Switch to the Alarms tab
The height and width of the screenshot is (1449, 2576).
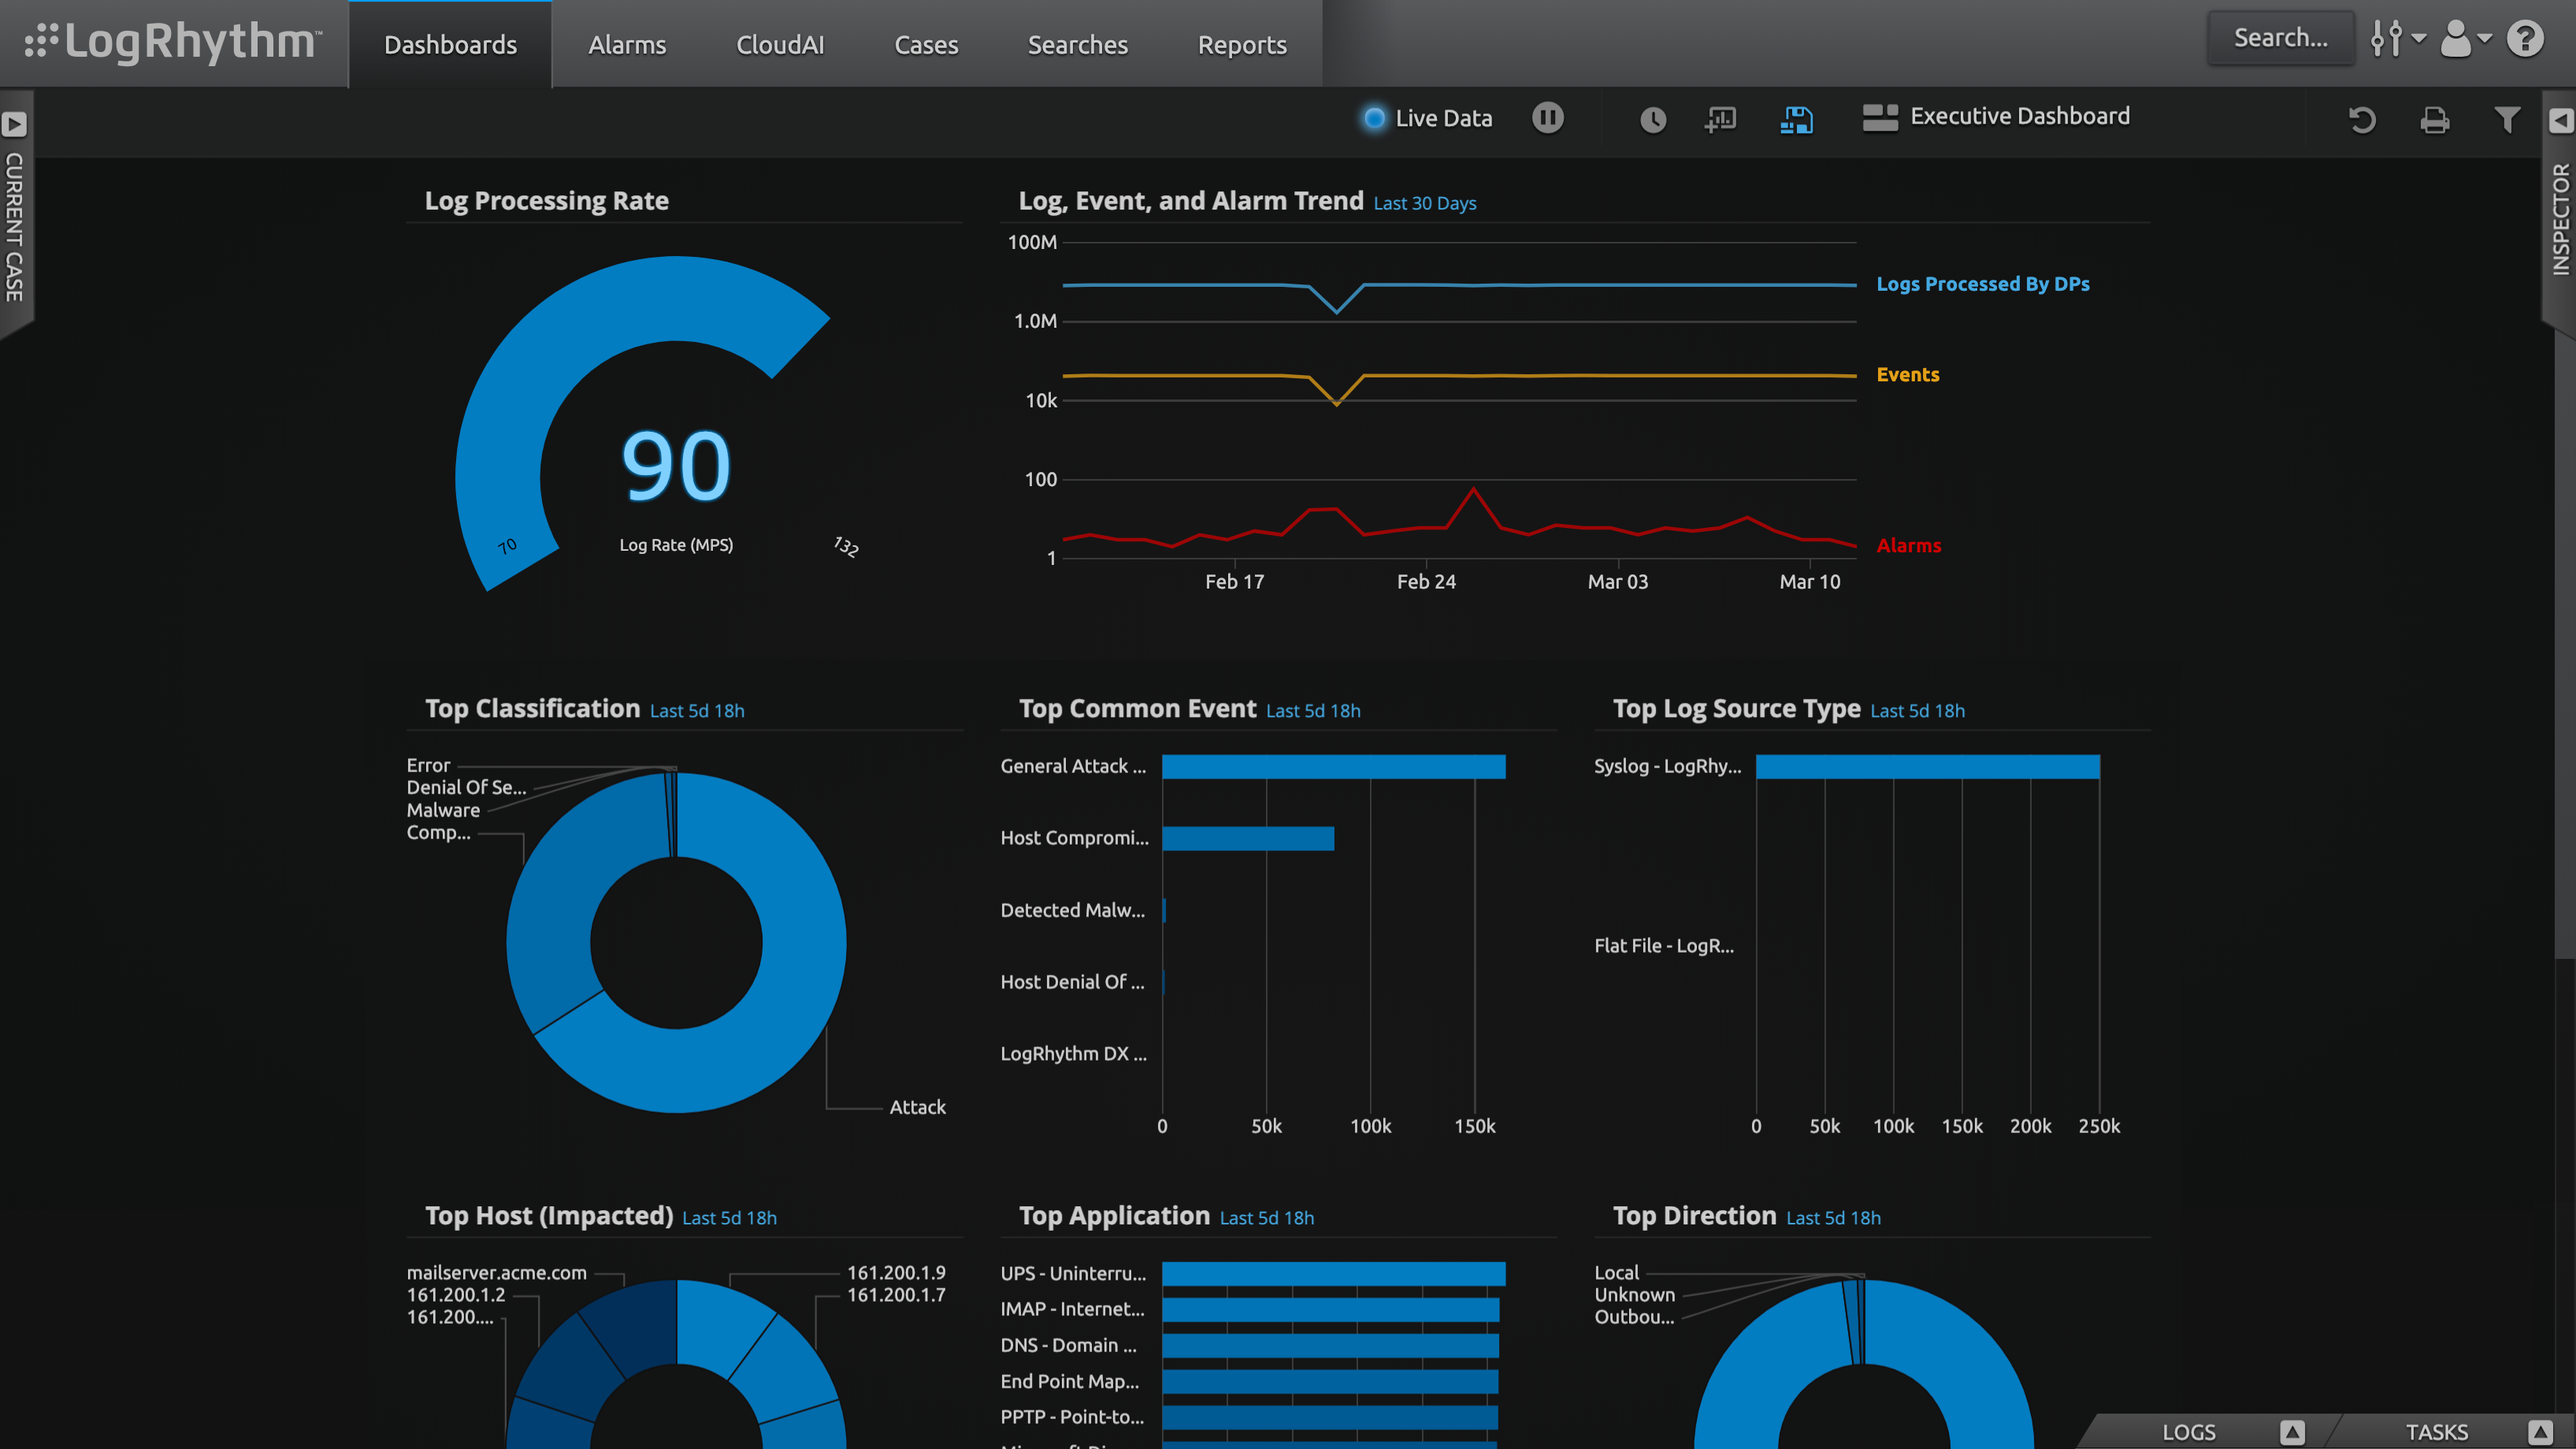point(627,45)
